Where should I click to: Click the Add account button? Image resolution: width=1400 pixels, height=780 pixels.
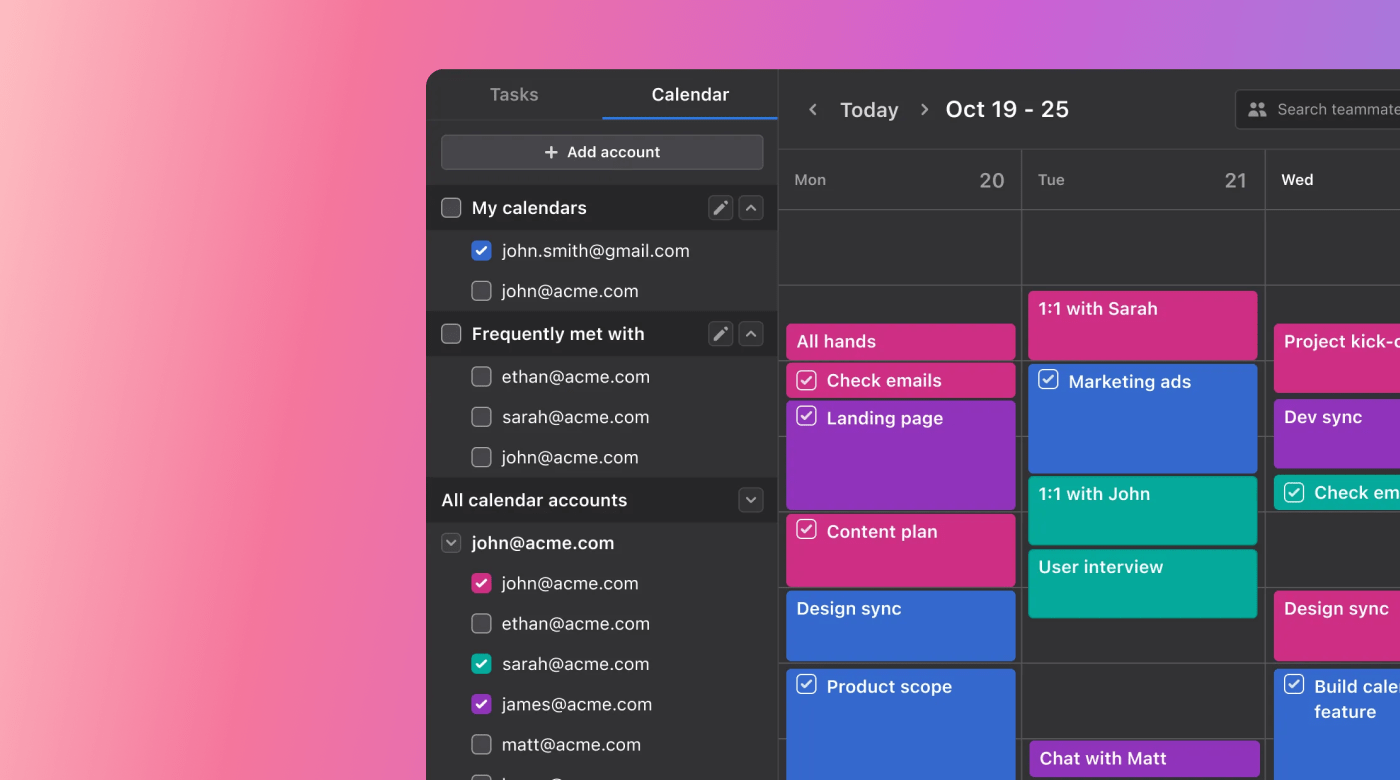coord(602,152)
